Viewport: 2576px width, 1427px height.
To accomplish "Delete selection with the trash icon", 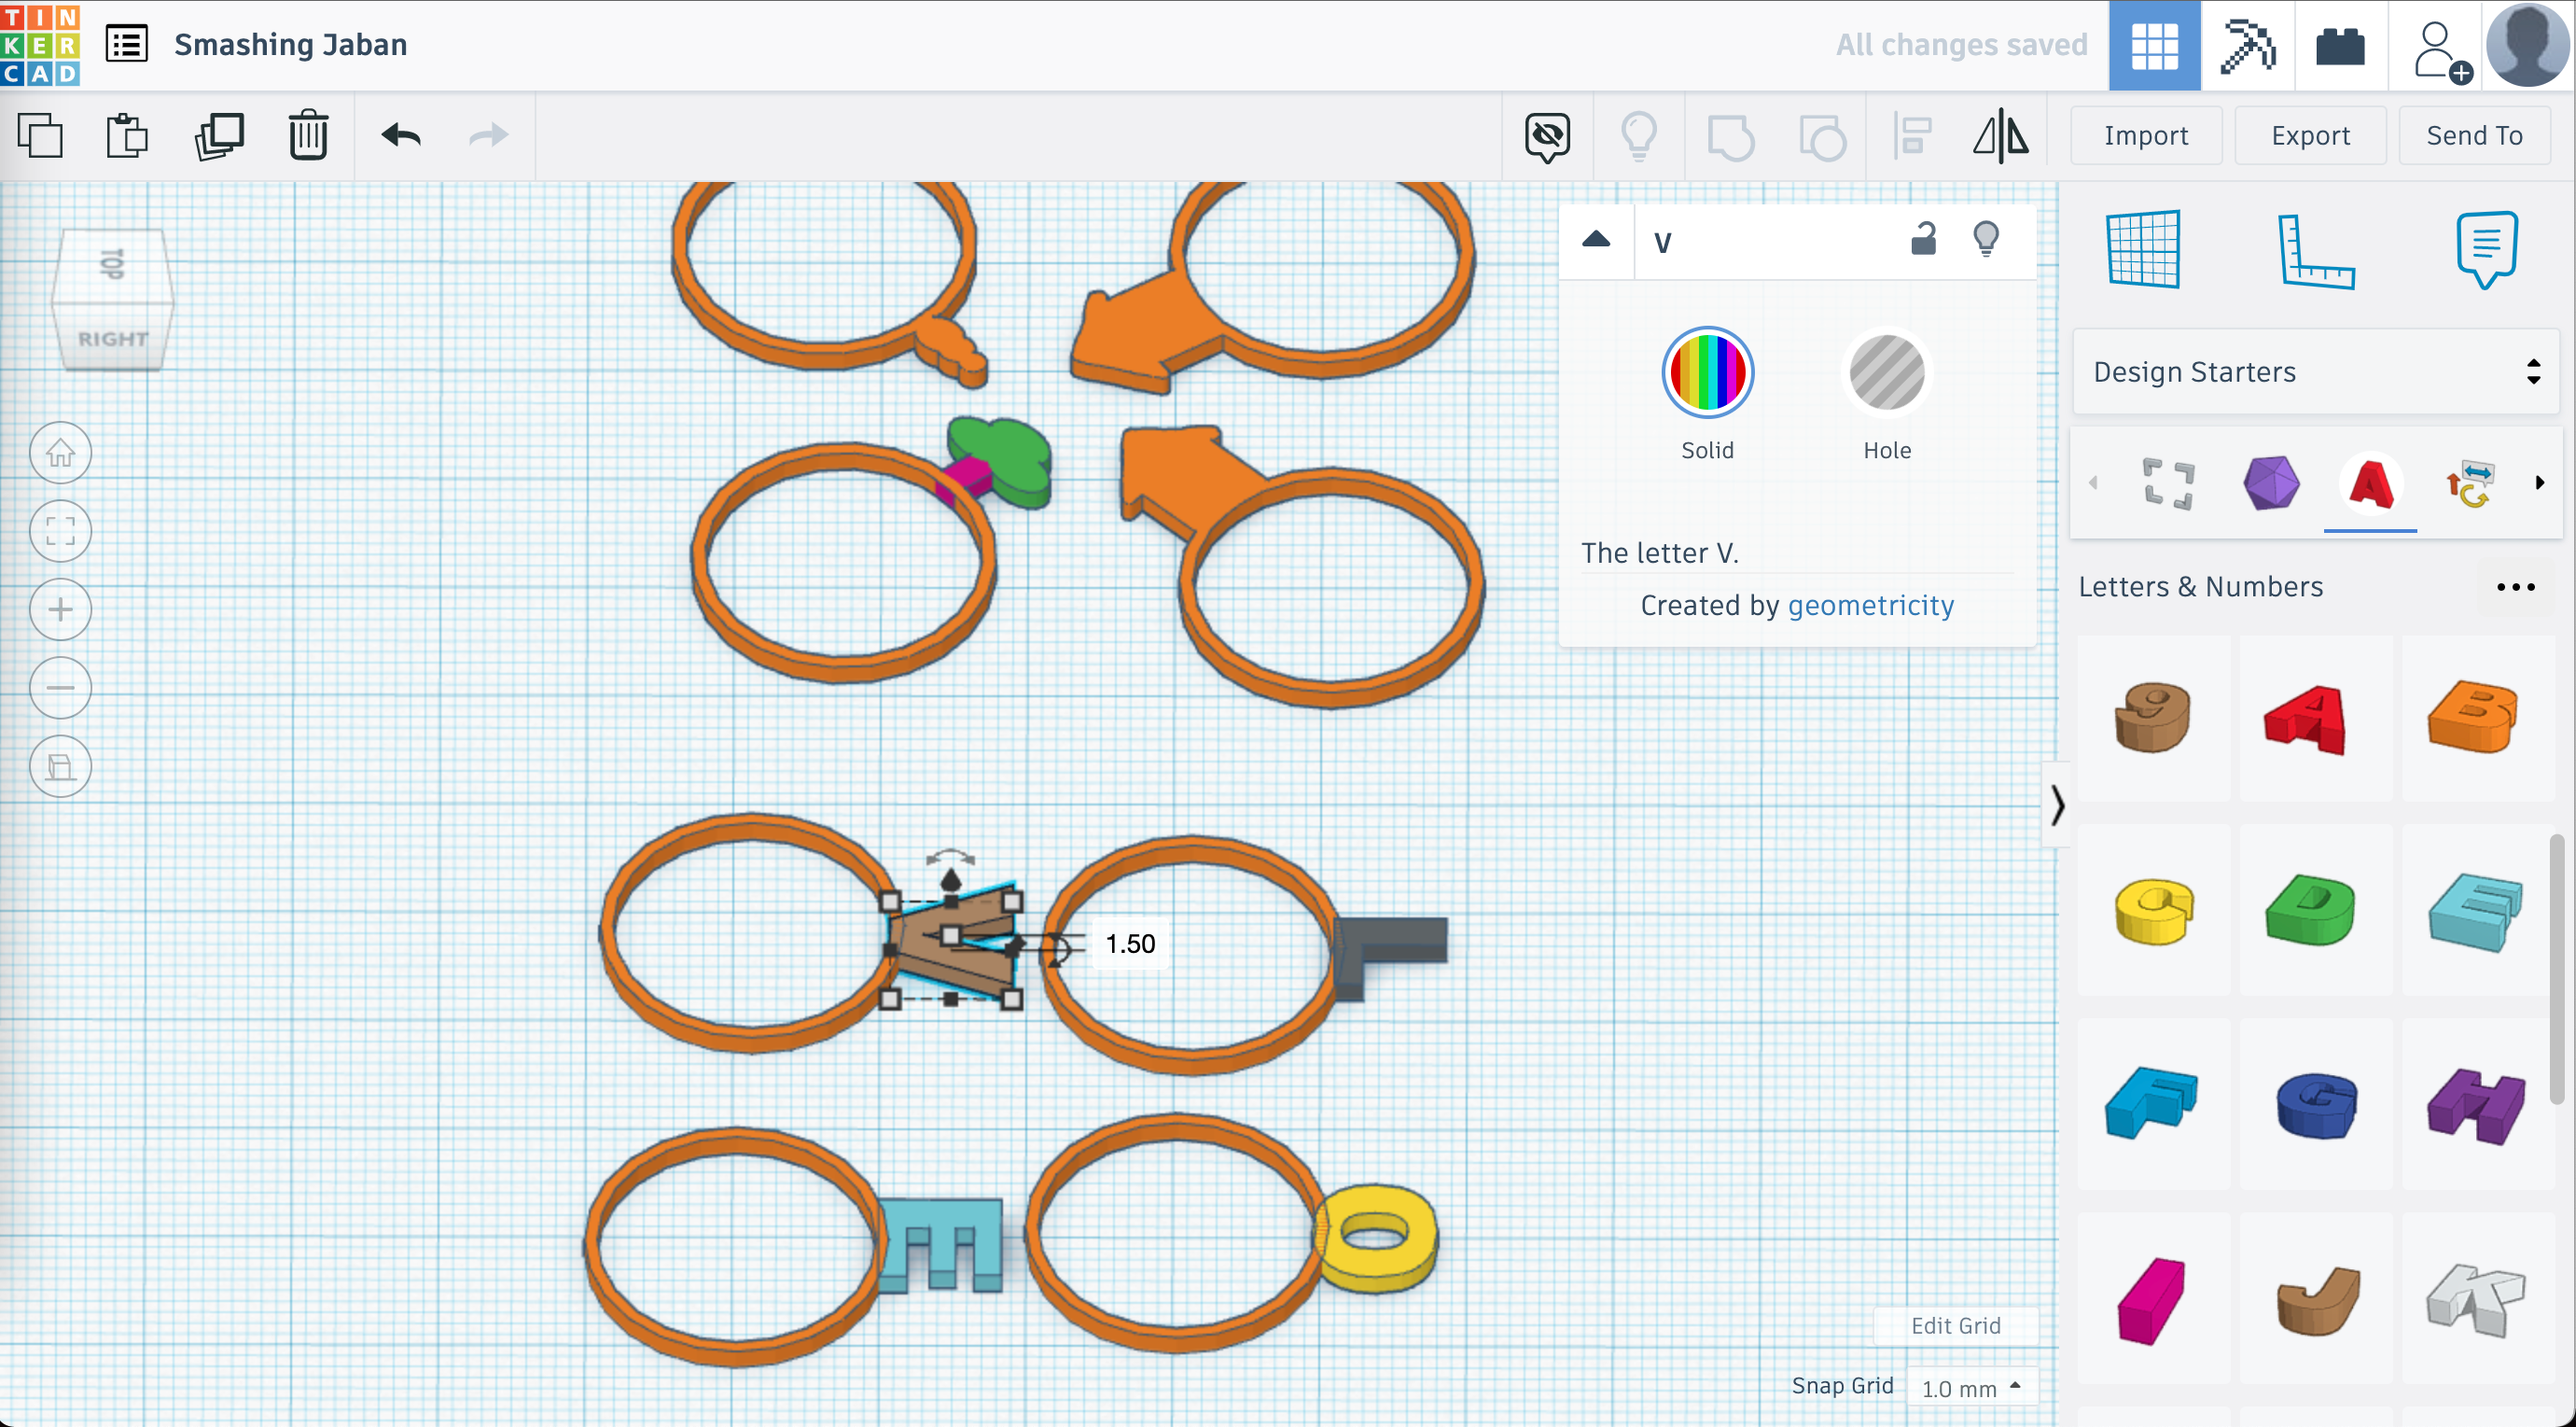I will [308, 135].
